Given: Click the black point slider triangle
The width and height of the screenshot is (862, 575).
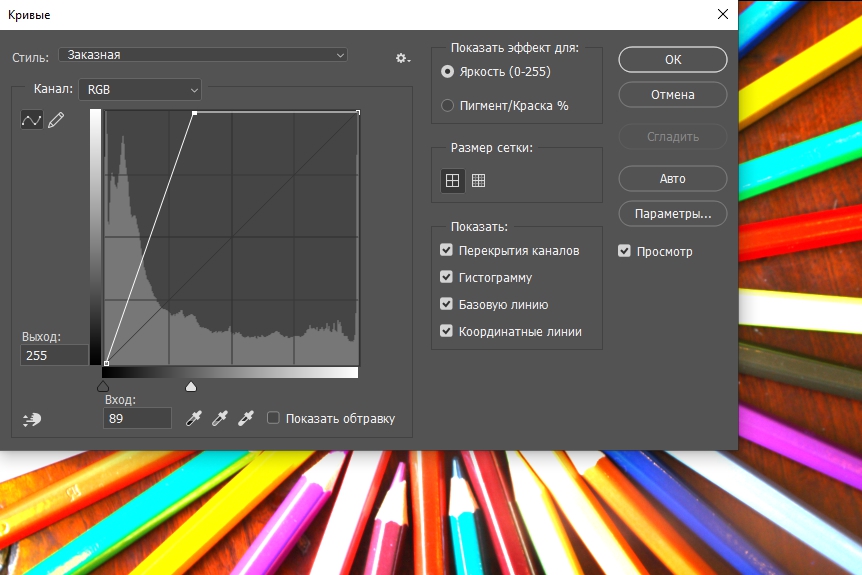Looking at the screenshot, I should tap(103, 386).
